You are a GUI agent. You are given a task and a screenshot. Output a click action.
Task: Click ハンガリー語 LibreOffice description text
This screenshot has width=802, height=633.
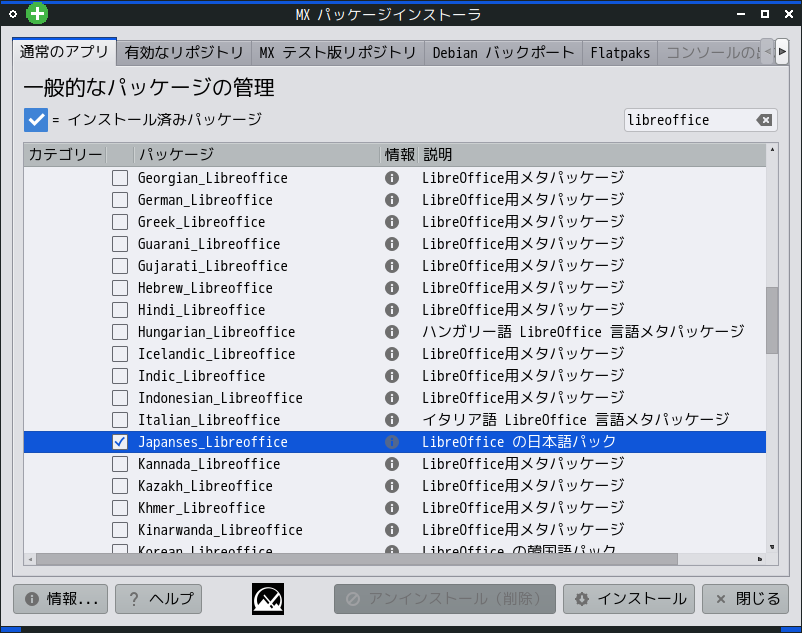click(x=583, y=332)
